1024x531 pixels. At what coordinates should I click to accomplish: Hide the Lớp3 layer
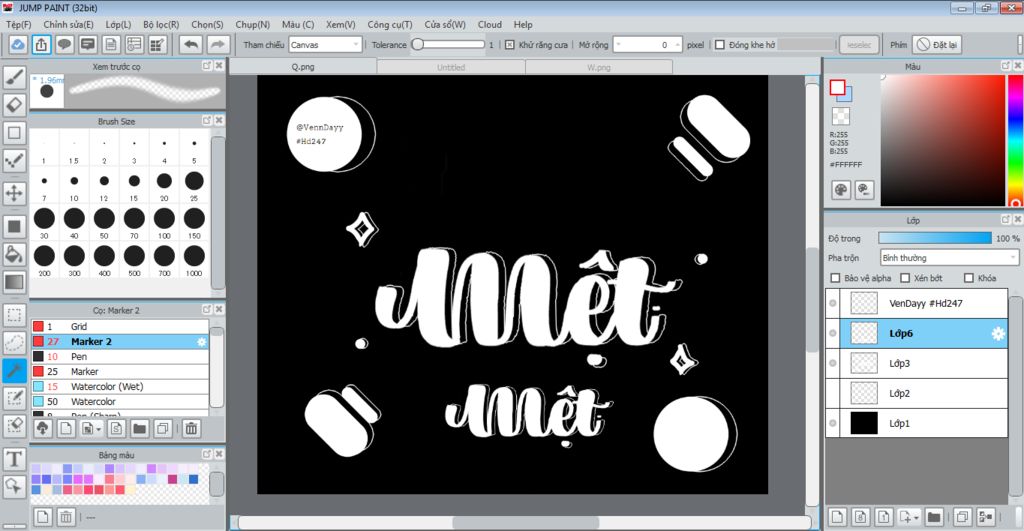[x=833, y=363]
